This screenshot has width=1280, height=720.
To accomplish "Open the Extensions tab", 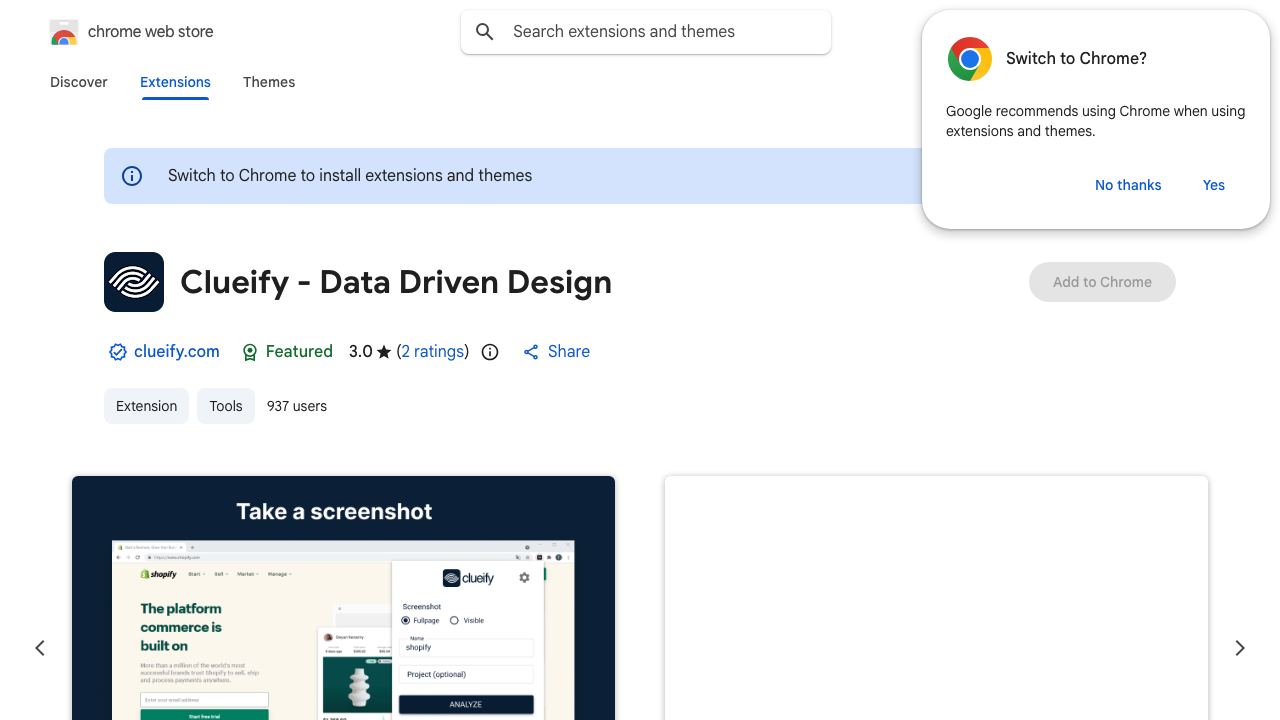I will click(x=175, y=82).
